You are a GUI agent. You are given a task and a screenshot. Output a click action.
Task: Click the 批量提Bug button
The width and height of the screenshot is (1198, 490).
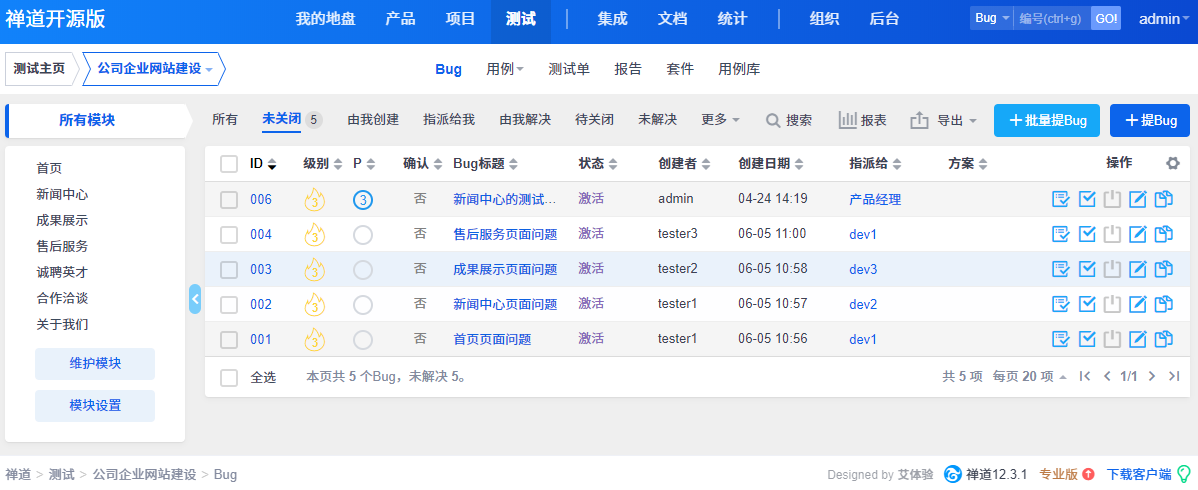coord(1047,120)
